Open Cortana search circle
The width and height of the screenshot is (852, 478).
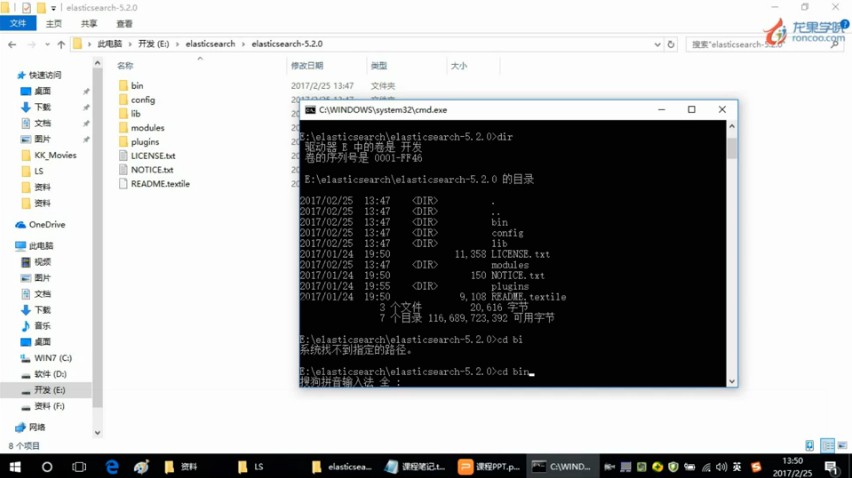[47, 467]
